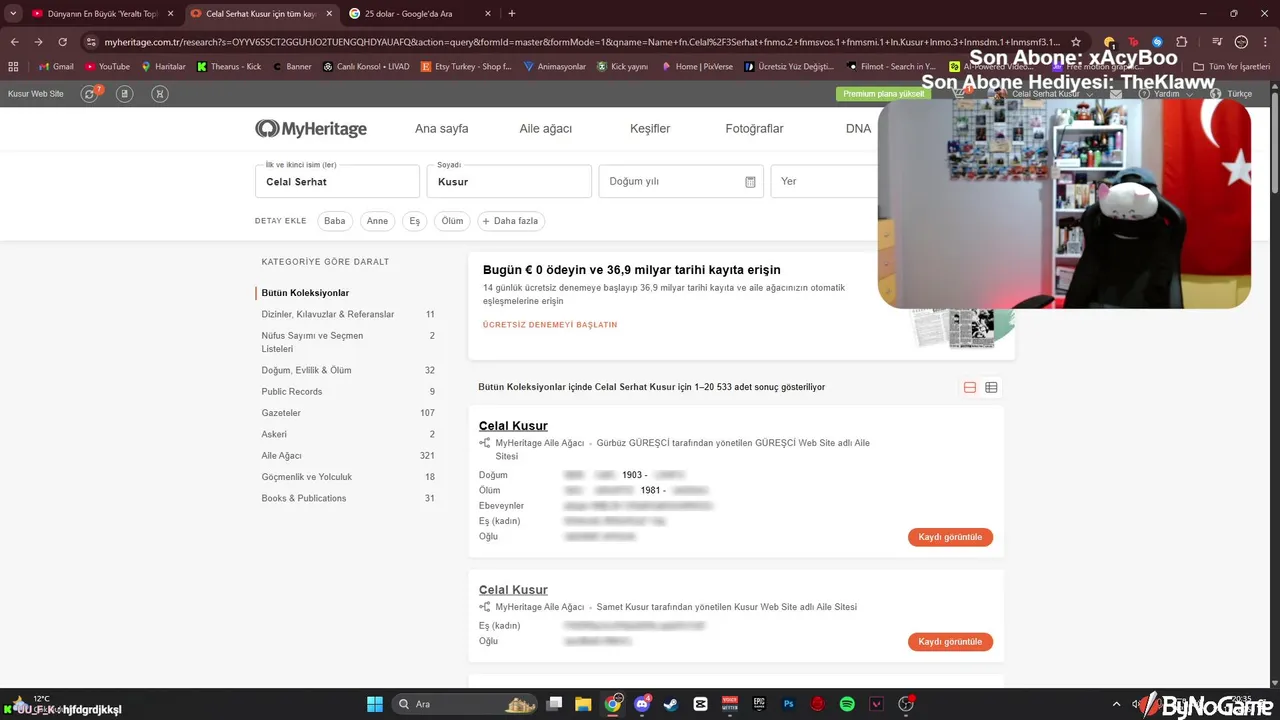The height and width of the screenshot is (720, 1280).
Task: Click the Soyadı field containing Kusur
Action: click(509, 182)
